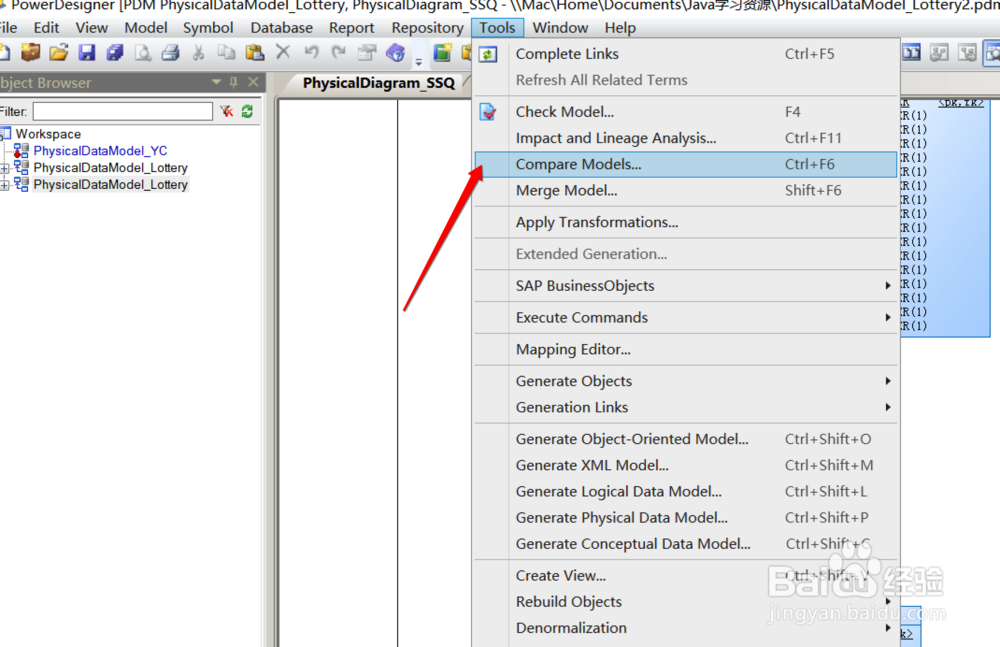Click Complete Links menu icon

tap(489, 54)
